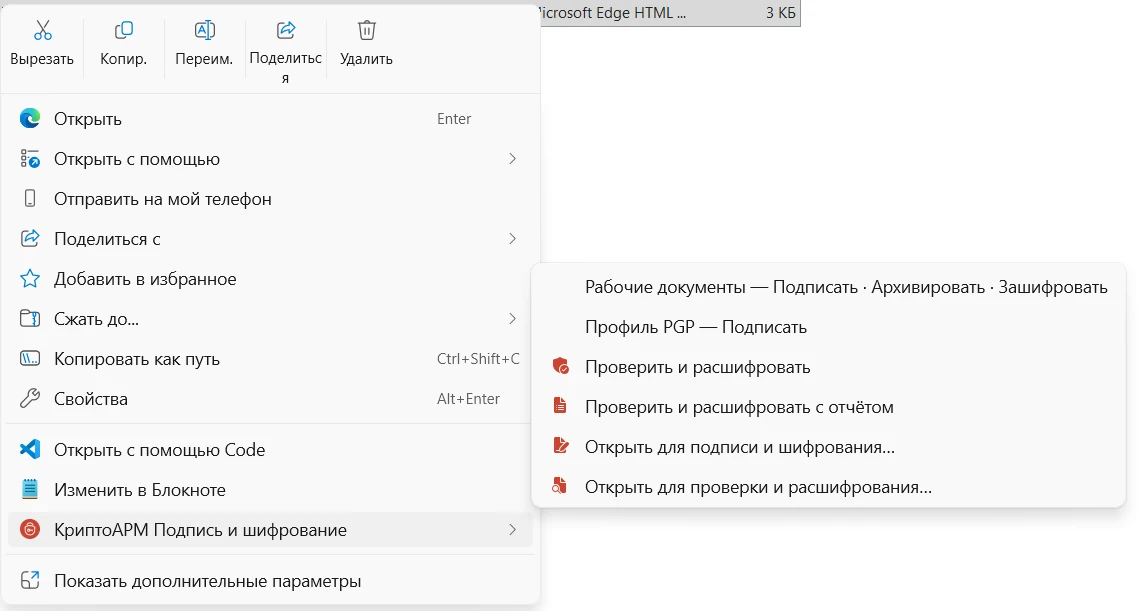Select Рабочие документы — Подписать · Архивировать · Зашифровать

pos(829,287)
